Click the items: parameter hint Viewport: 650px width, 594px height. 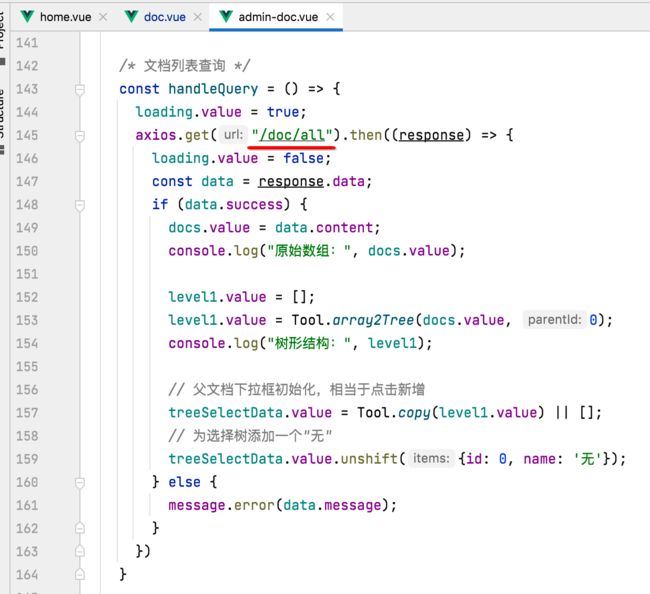coord(431,458)
